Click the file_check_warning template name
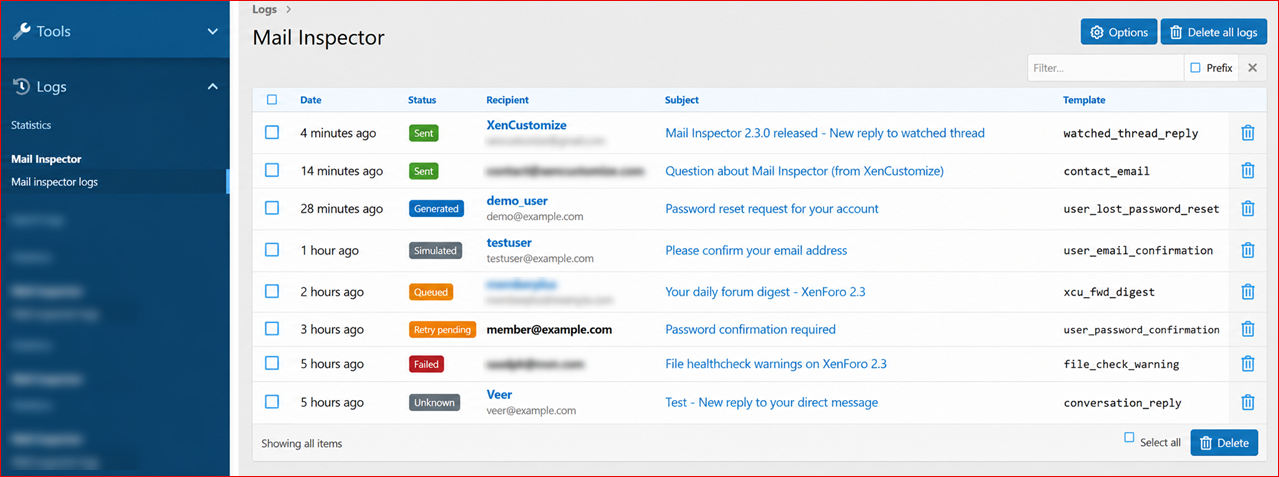This screenshot has width=1279, height=477. (1121, 364)
